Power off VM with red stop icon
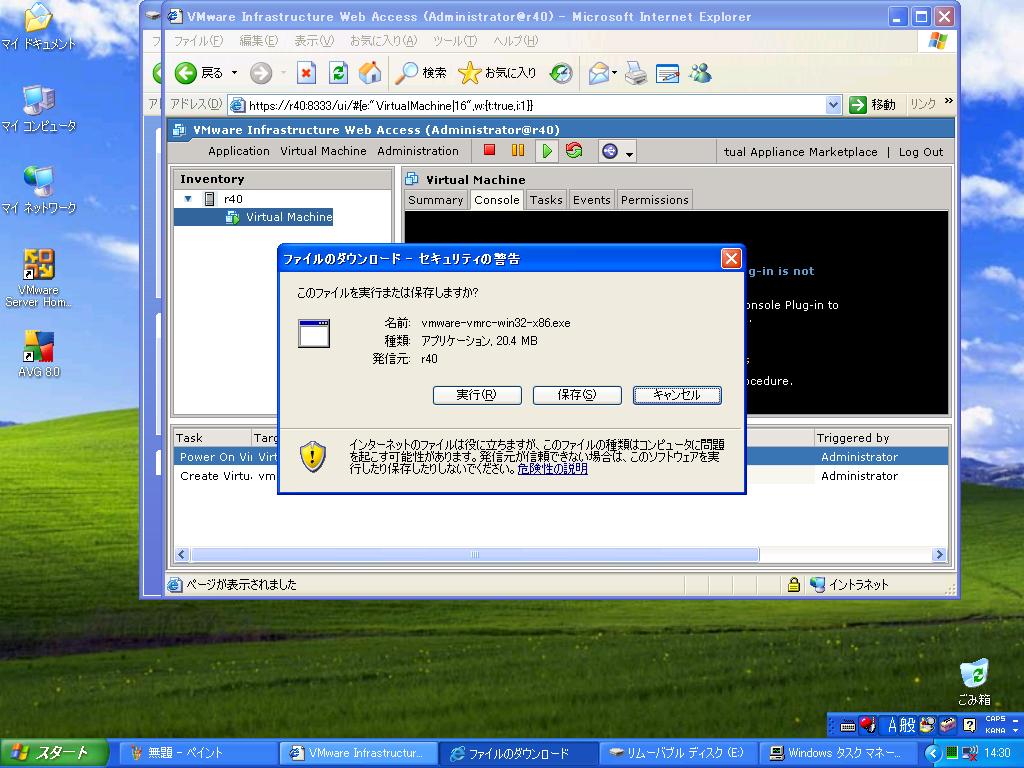The width and height of the screenshot is (1024, 768). pos(489,151)
